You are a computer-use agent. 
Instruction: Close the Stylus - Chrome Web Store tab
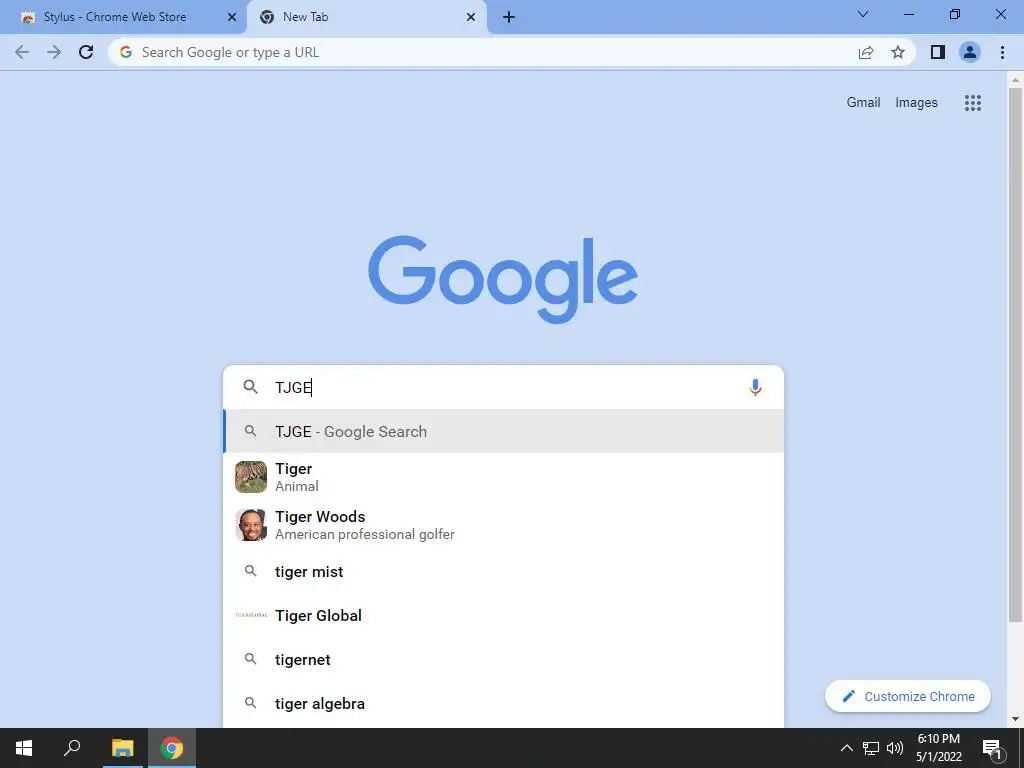click(231, 17)
